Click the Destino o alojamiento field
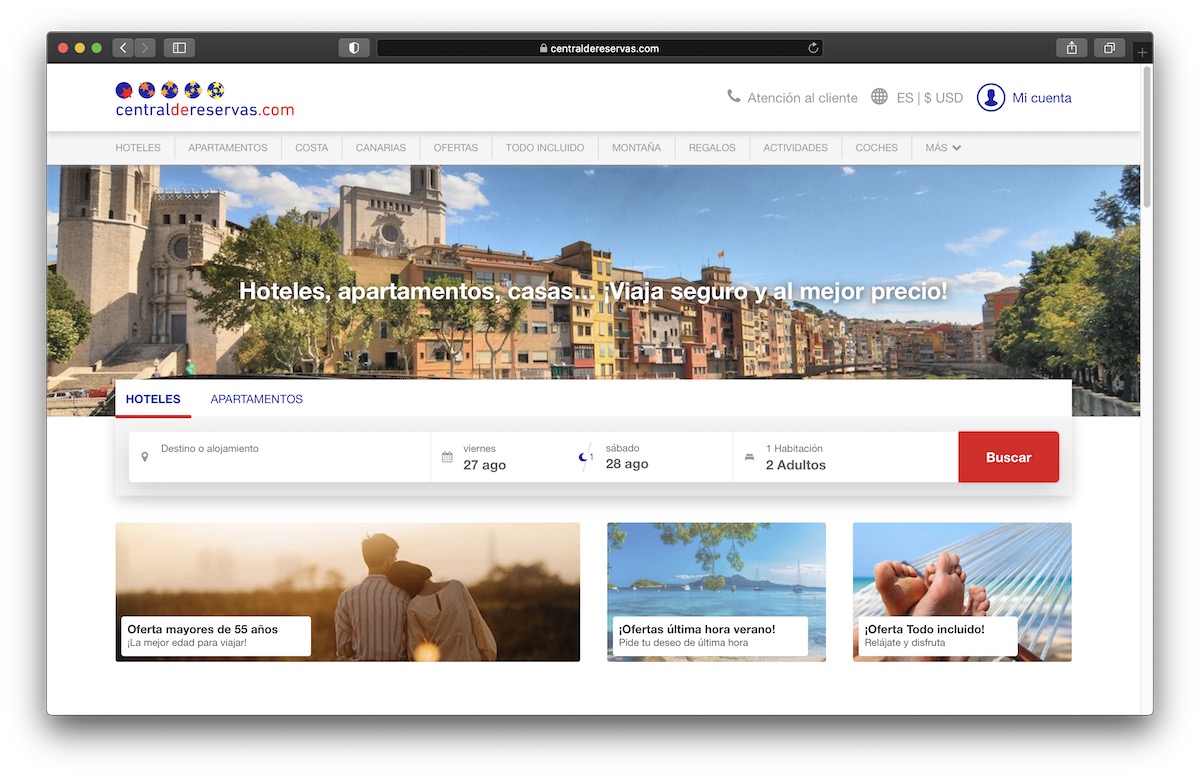The image size is (1200, 777). click(x=280, y=457)
